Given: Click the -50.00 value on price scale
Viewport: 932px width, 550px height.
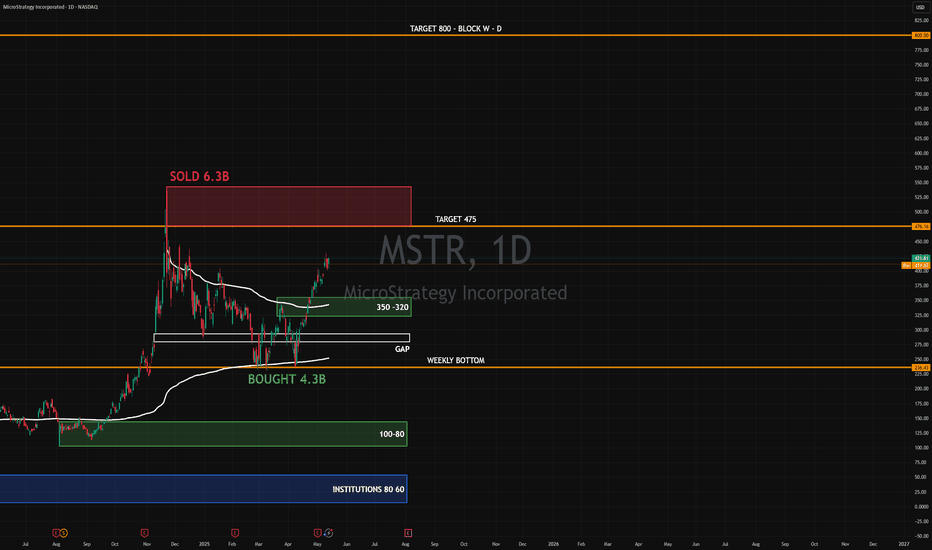Looking at the screenshot, I should point(921,536).
